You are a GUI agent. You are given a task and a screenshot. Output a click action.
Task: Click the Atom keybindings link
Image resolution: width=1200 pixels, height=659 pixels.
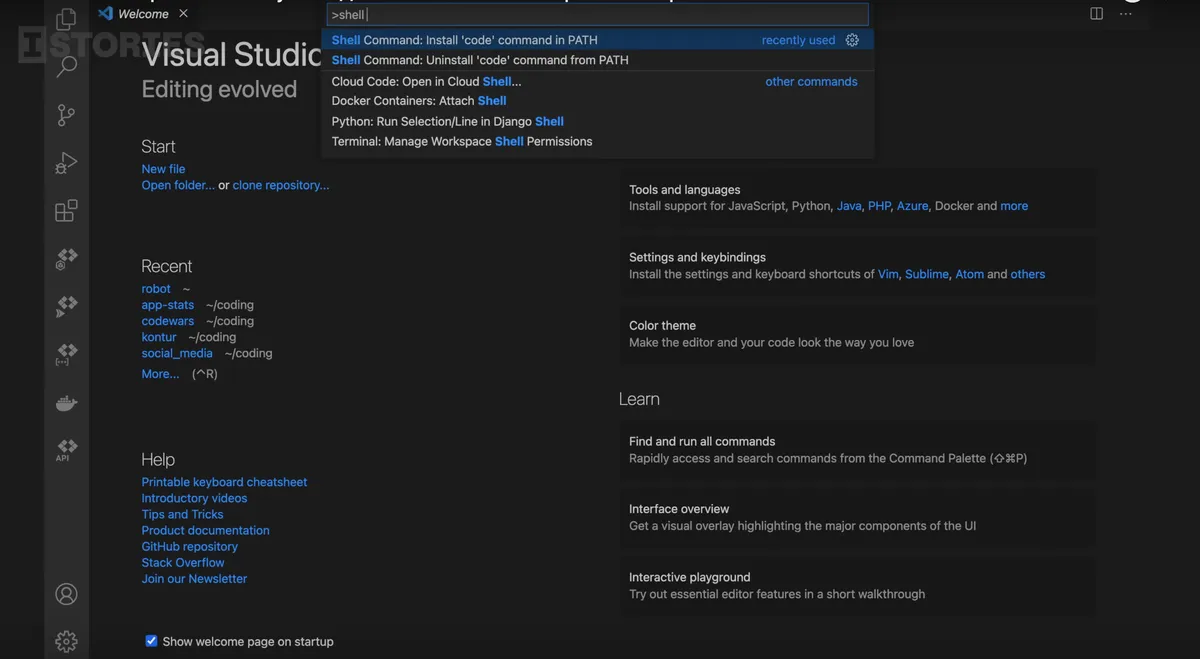pos(969,274)
